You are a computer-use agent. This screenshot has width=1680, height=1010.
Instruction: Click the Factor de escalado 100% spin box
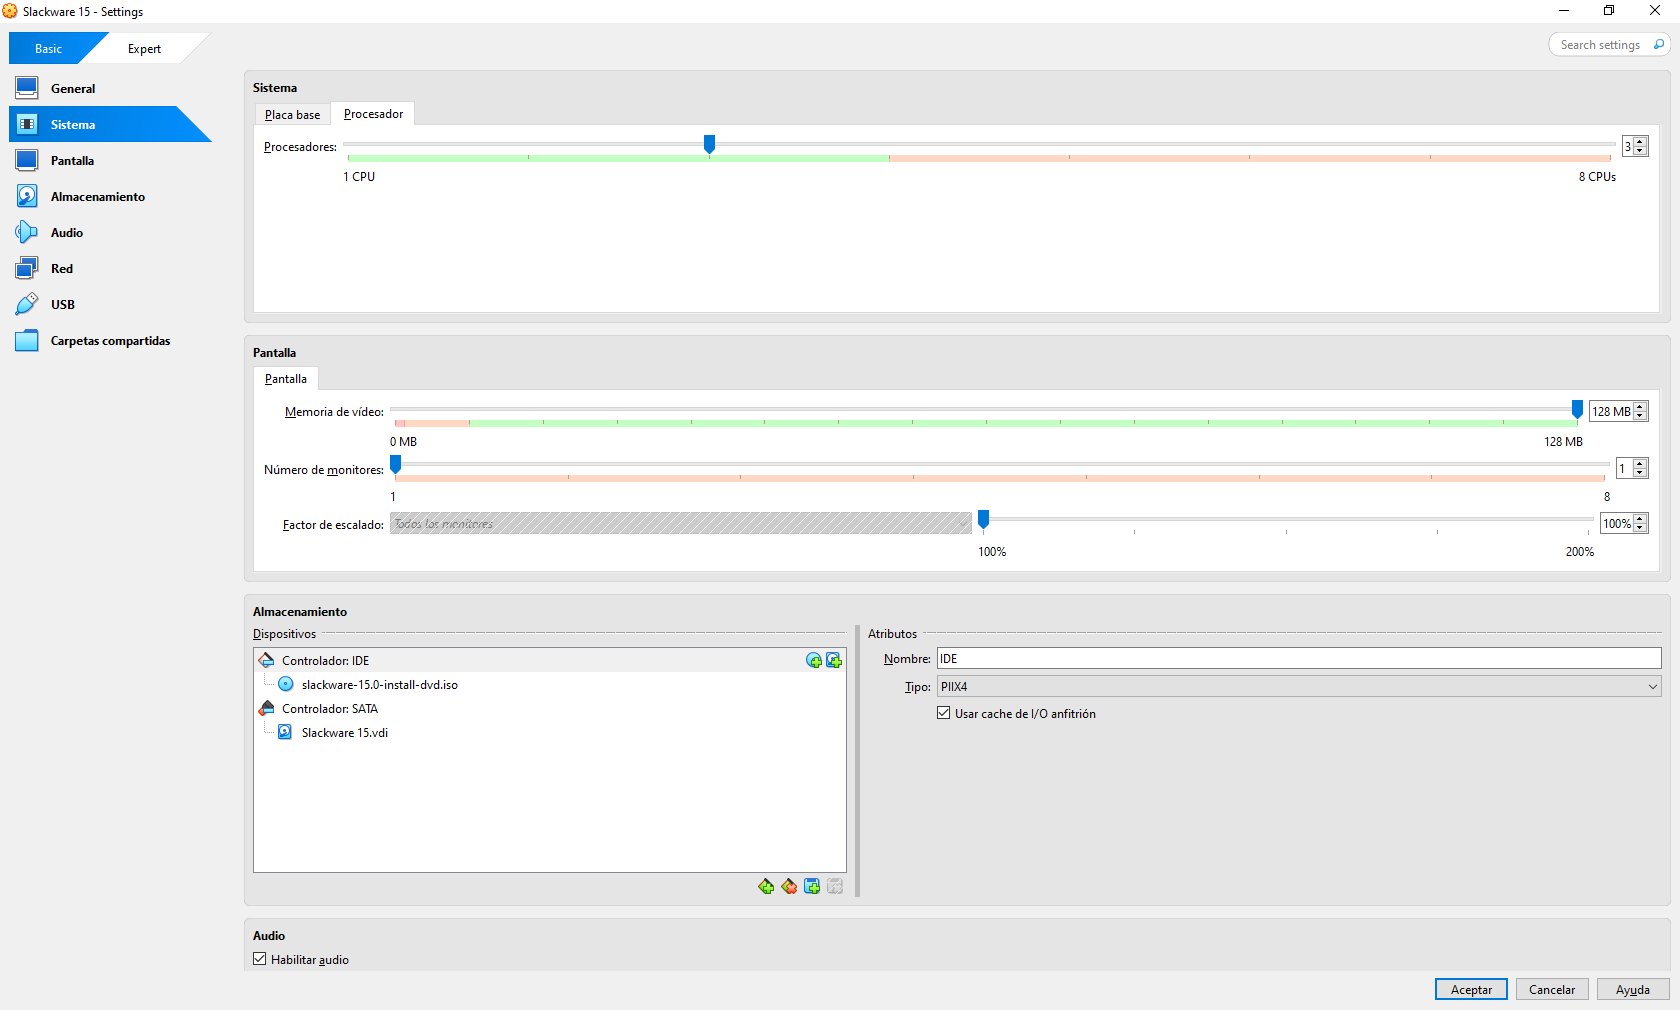(x=1625, y=523)
